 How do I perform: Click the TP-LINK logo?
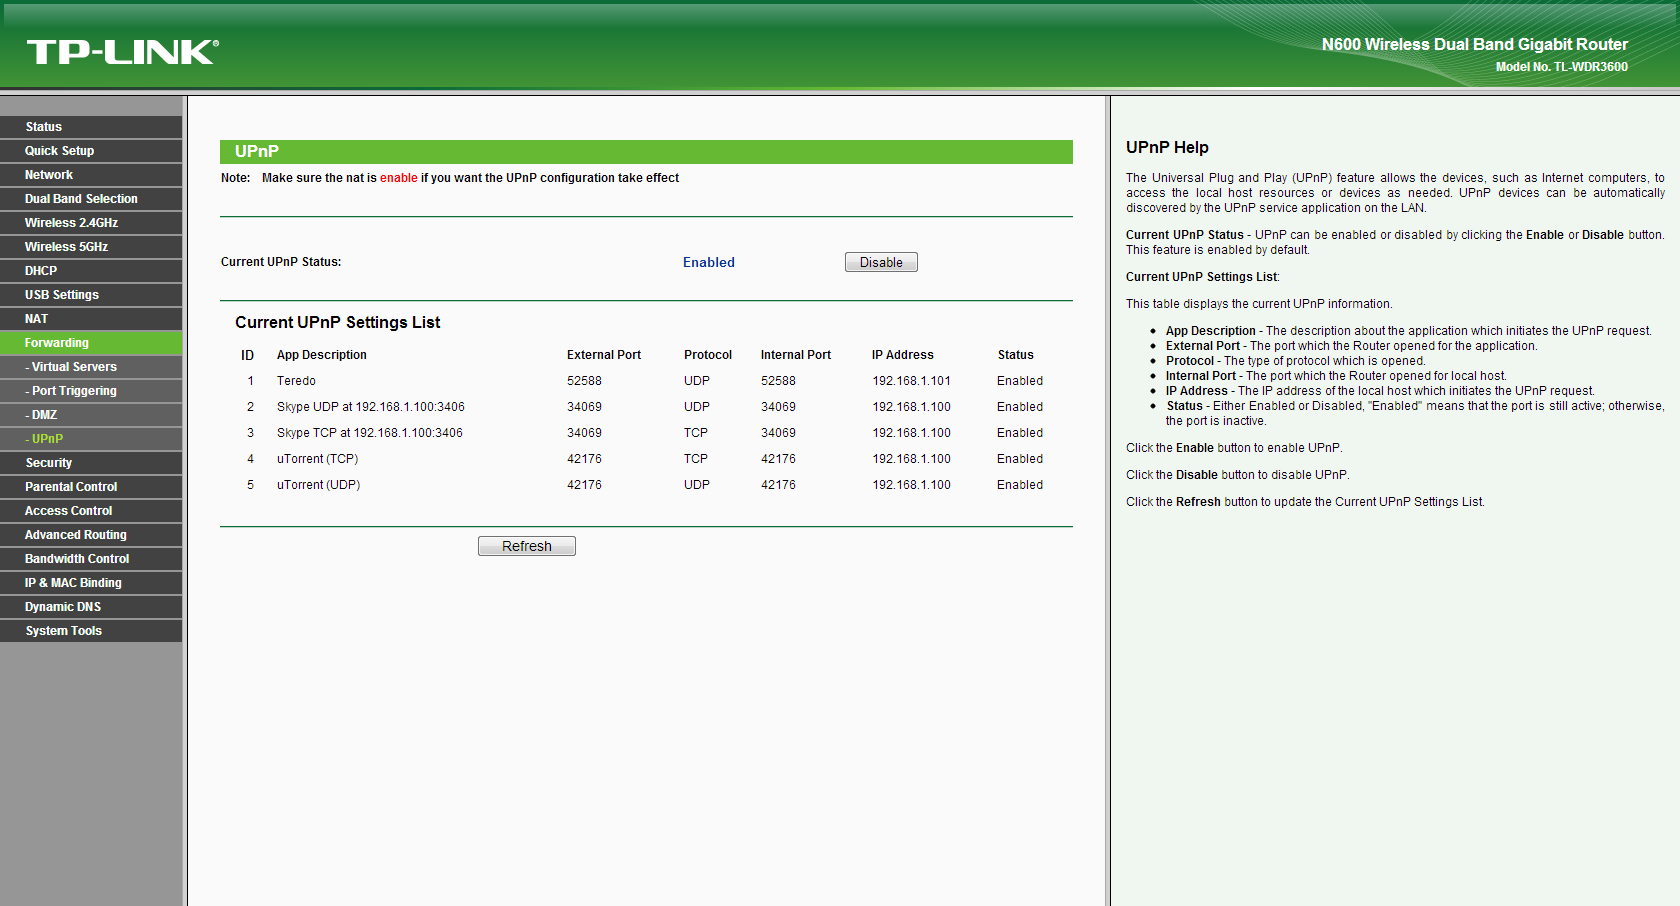coord(123,52)
